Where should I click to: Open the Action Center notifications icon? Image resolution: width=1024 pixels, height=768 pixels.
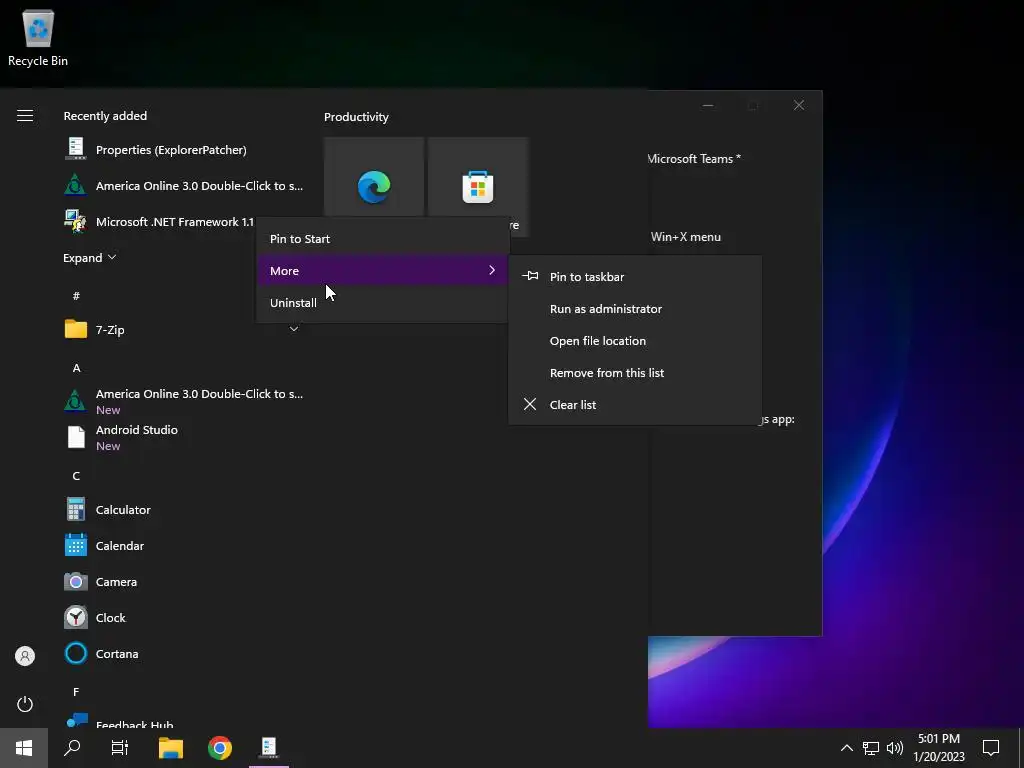[x=991, y=748]
